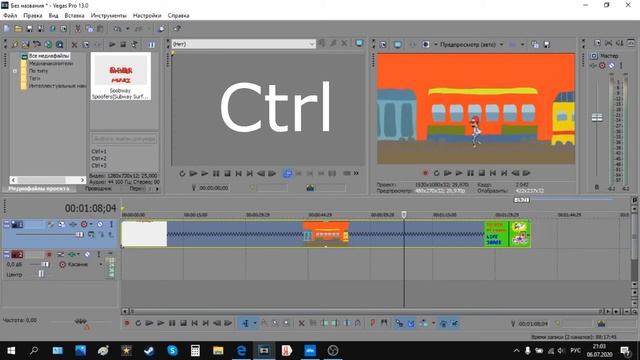This screenshot has height=360, width=640.
Task: Remove selected media with X icon
Action: (x=74, y=44)
